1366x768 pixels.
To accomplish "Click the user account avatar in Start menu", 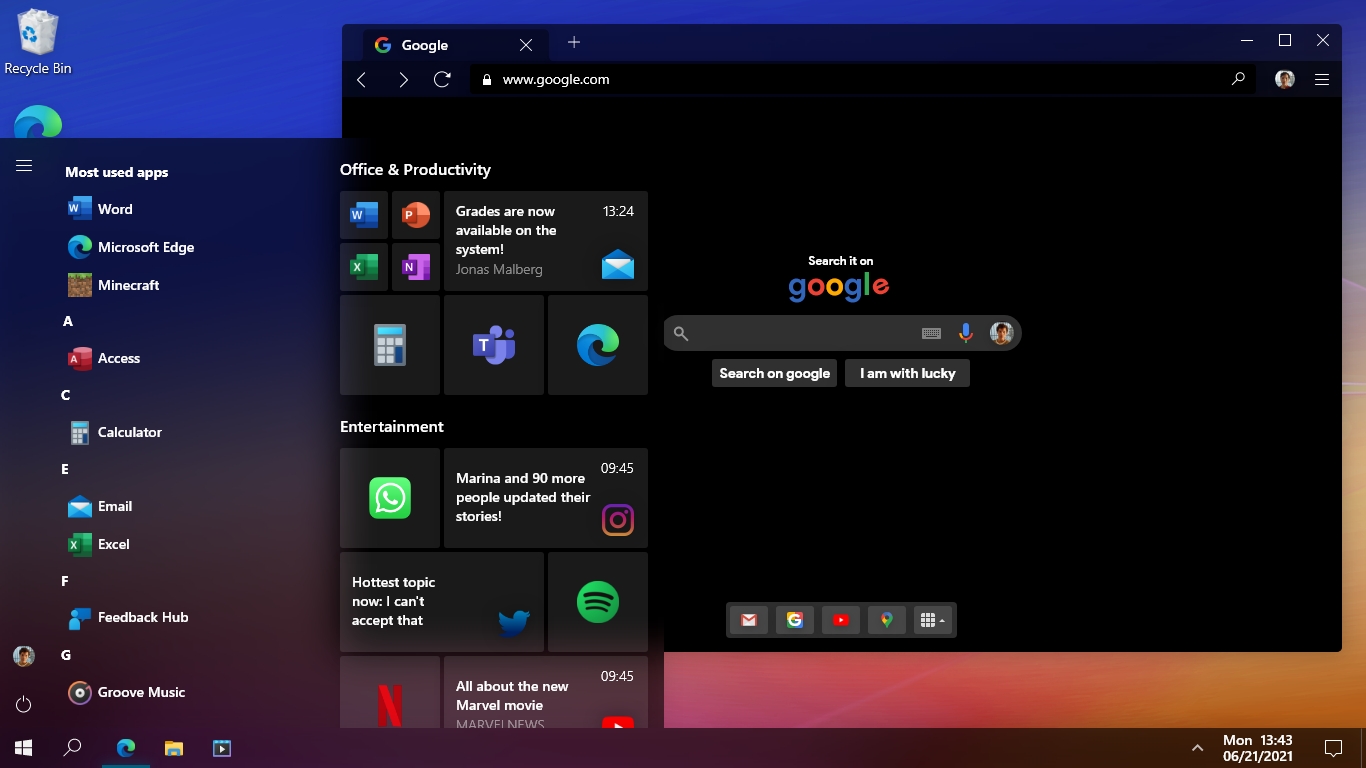I will click(x=24, y=656).
